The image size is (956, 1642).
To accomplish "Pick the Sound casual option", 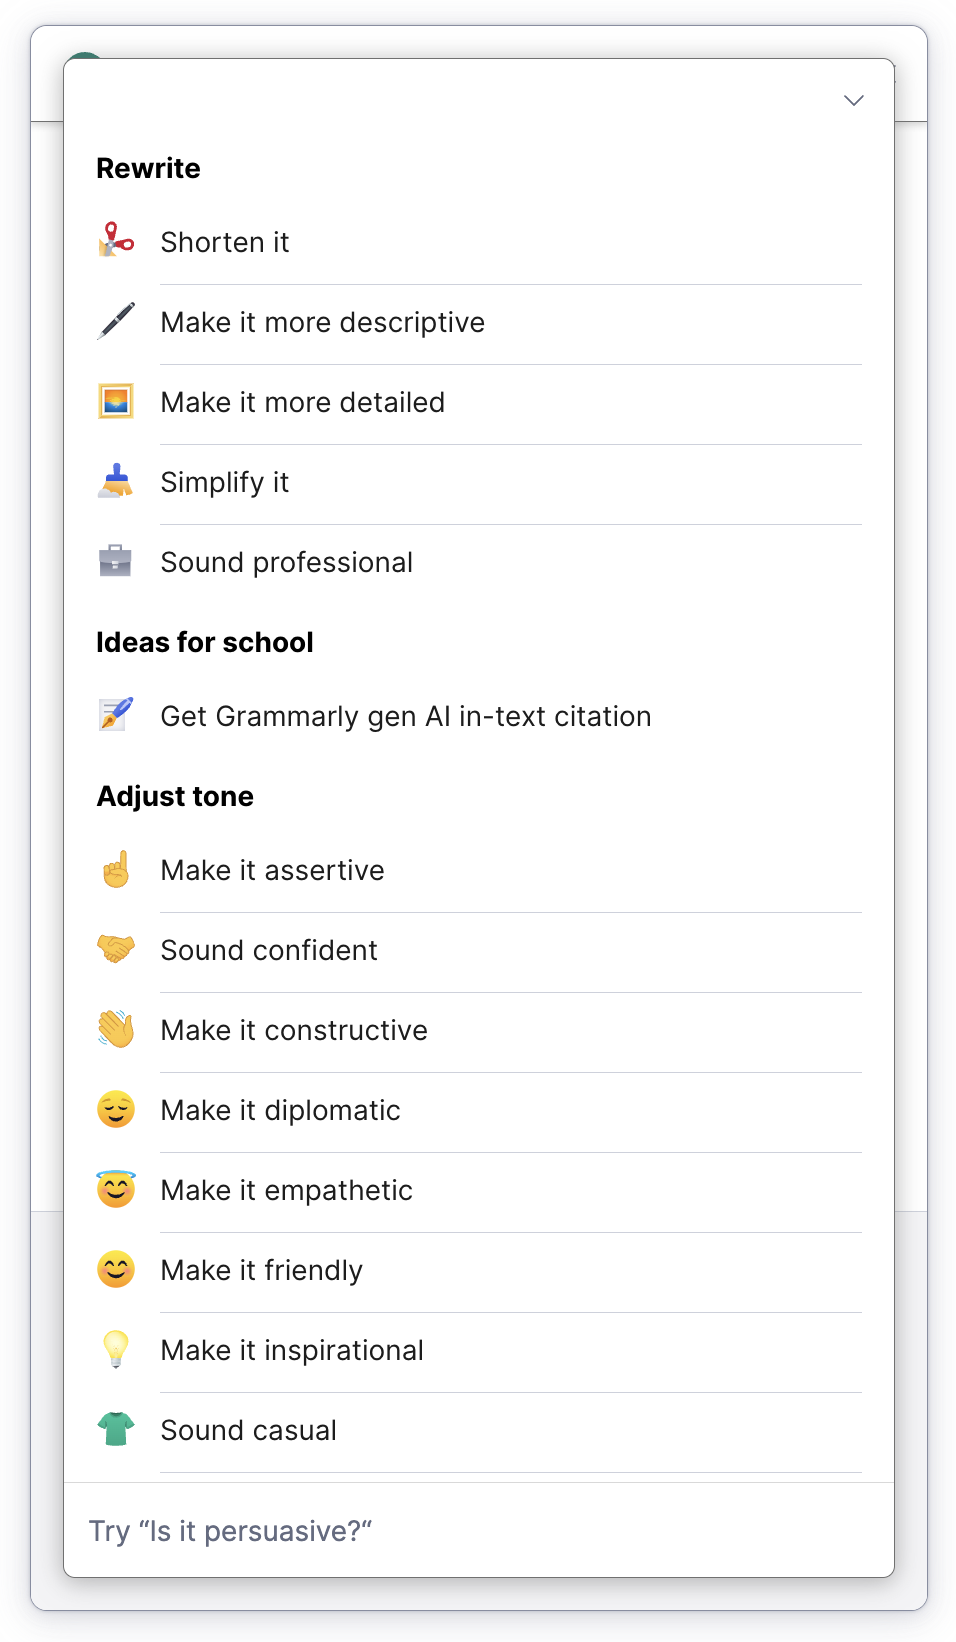I will coord(248,1430).
